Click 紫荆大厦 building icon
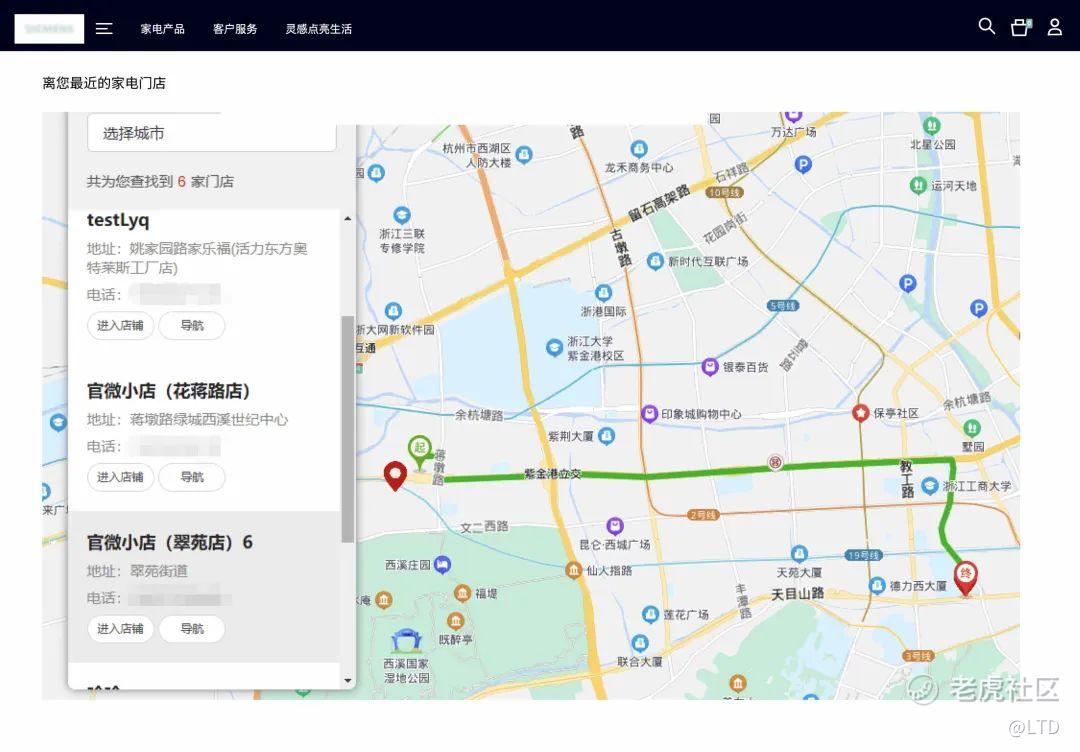 pyautogui.click(x=606, y=435)
